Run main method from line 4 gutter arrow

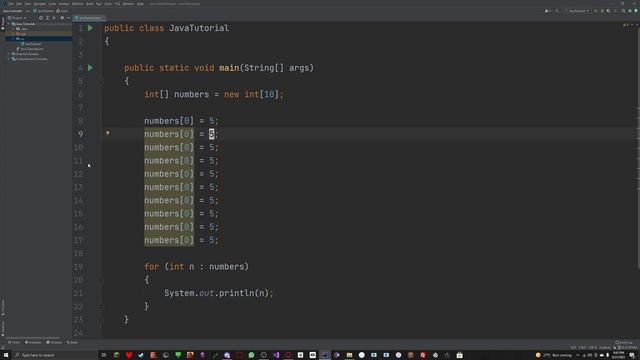click(x=90, y=68)
